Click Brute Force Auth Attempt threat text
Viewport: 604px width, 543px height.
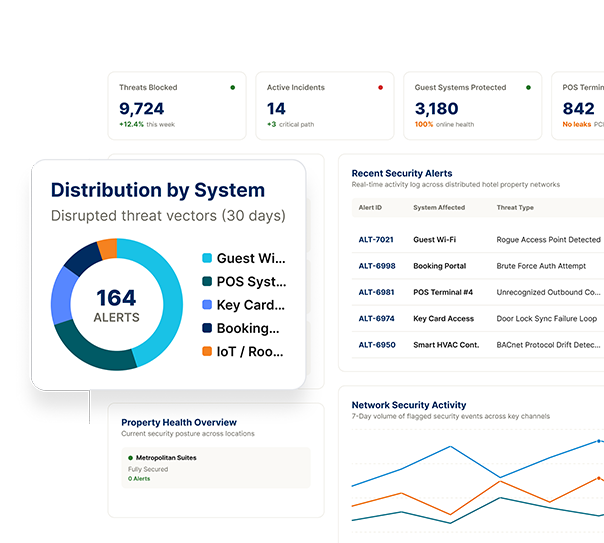click(x=541, y=266)
